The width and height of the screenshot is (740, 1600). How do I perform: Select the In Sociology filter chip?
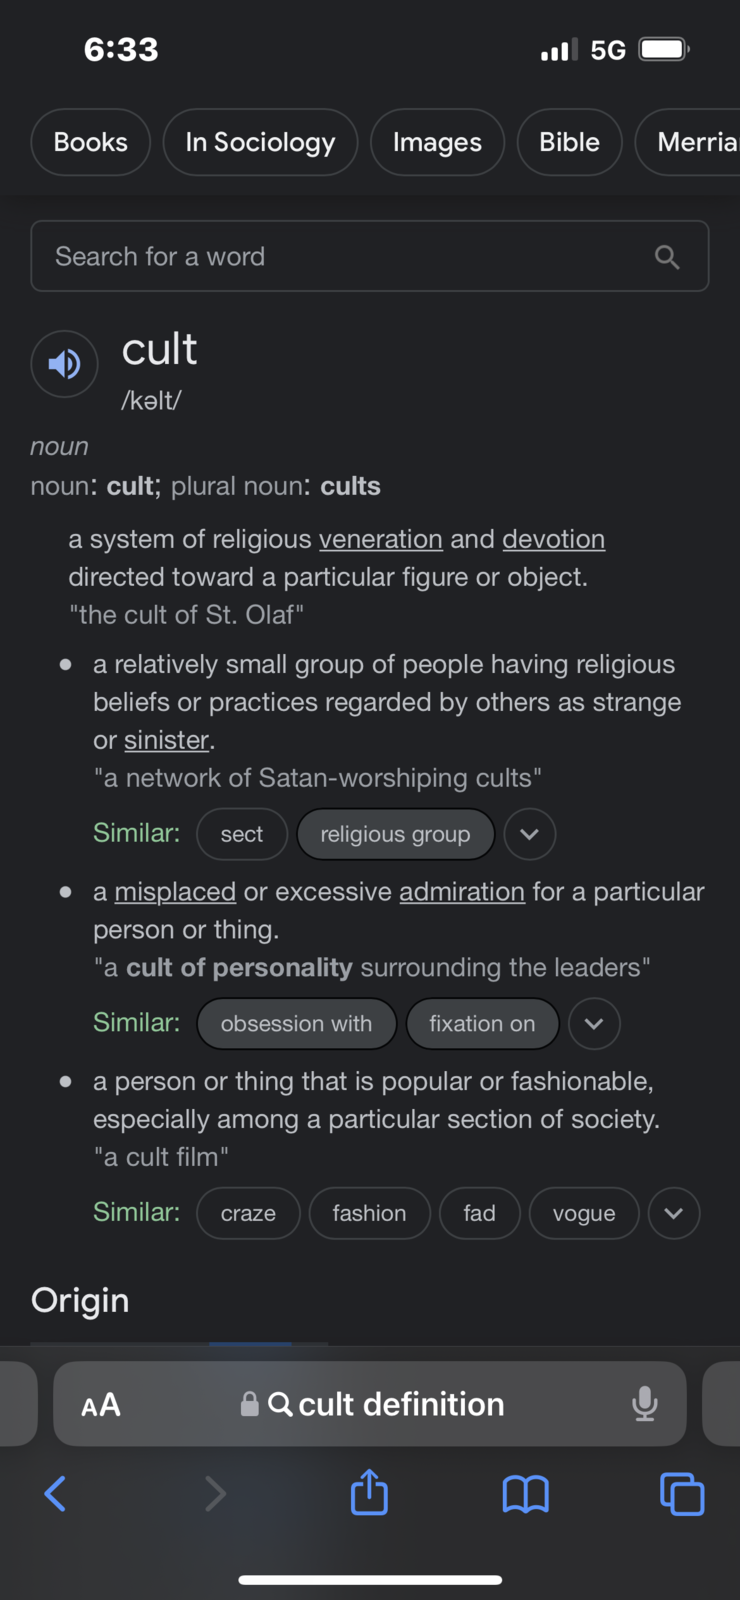(260, 142)
